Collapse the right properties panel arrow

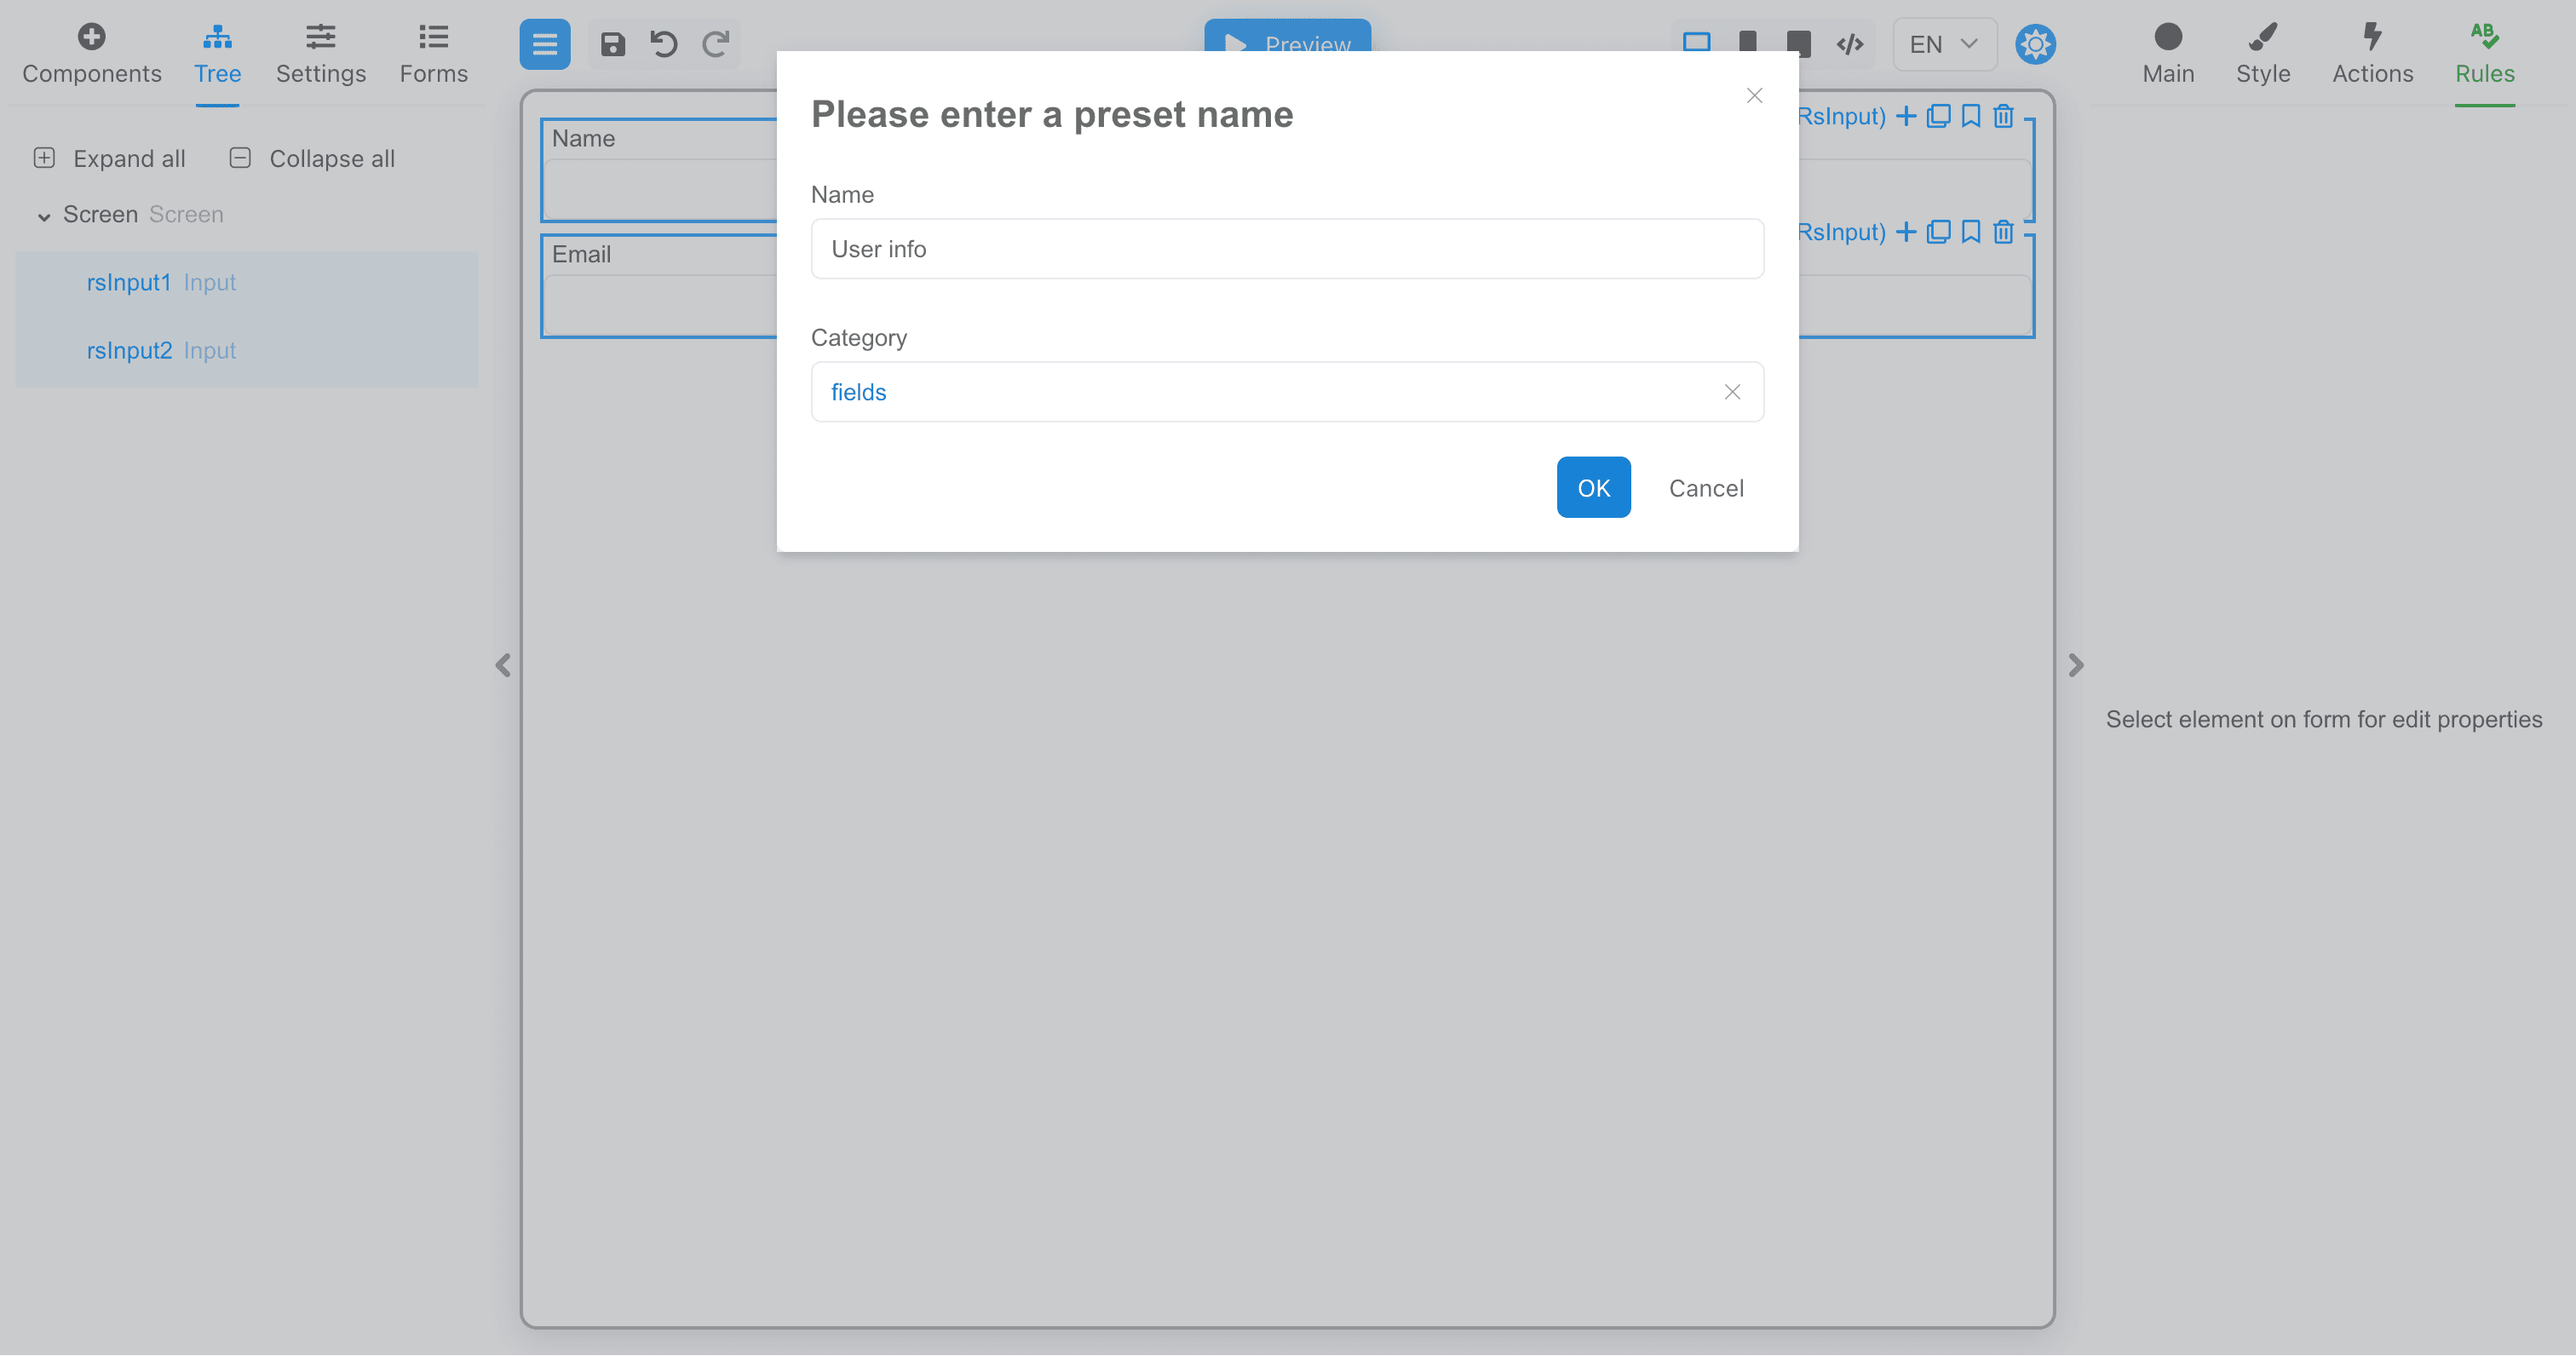coord(2076,665)
